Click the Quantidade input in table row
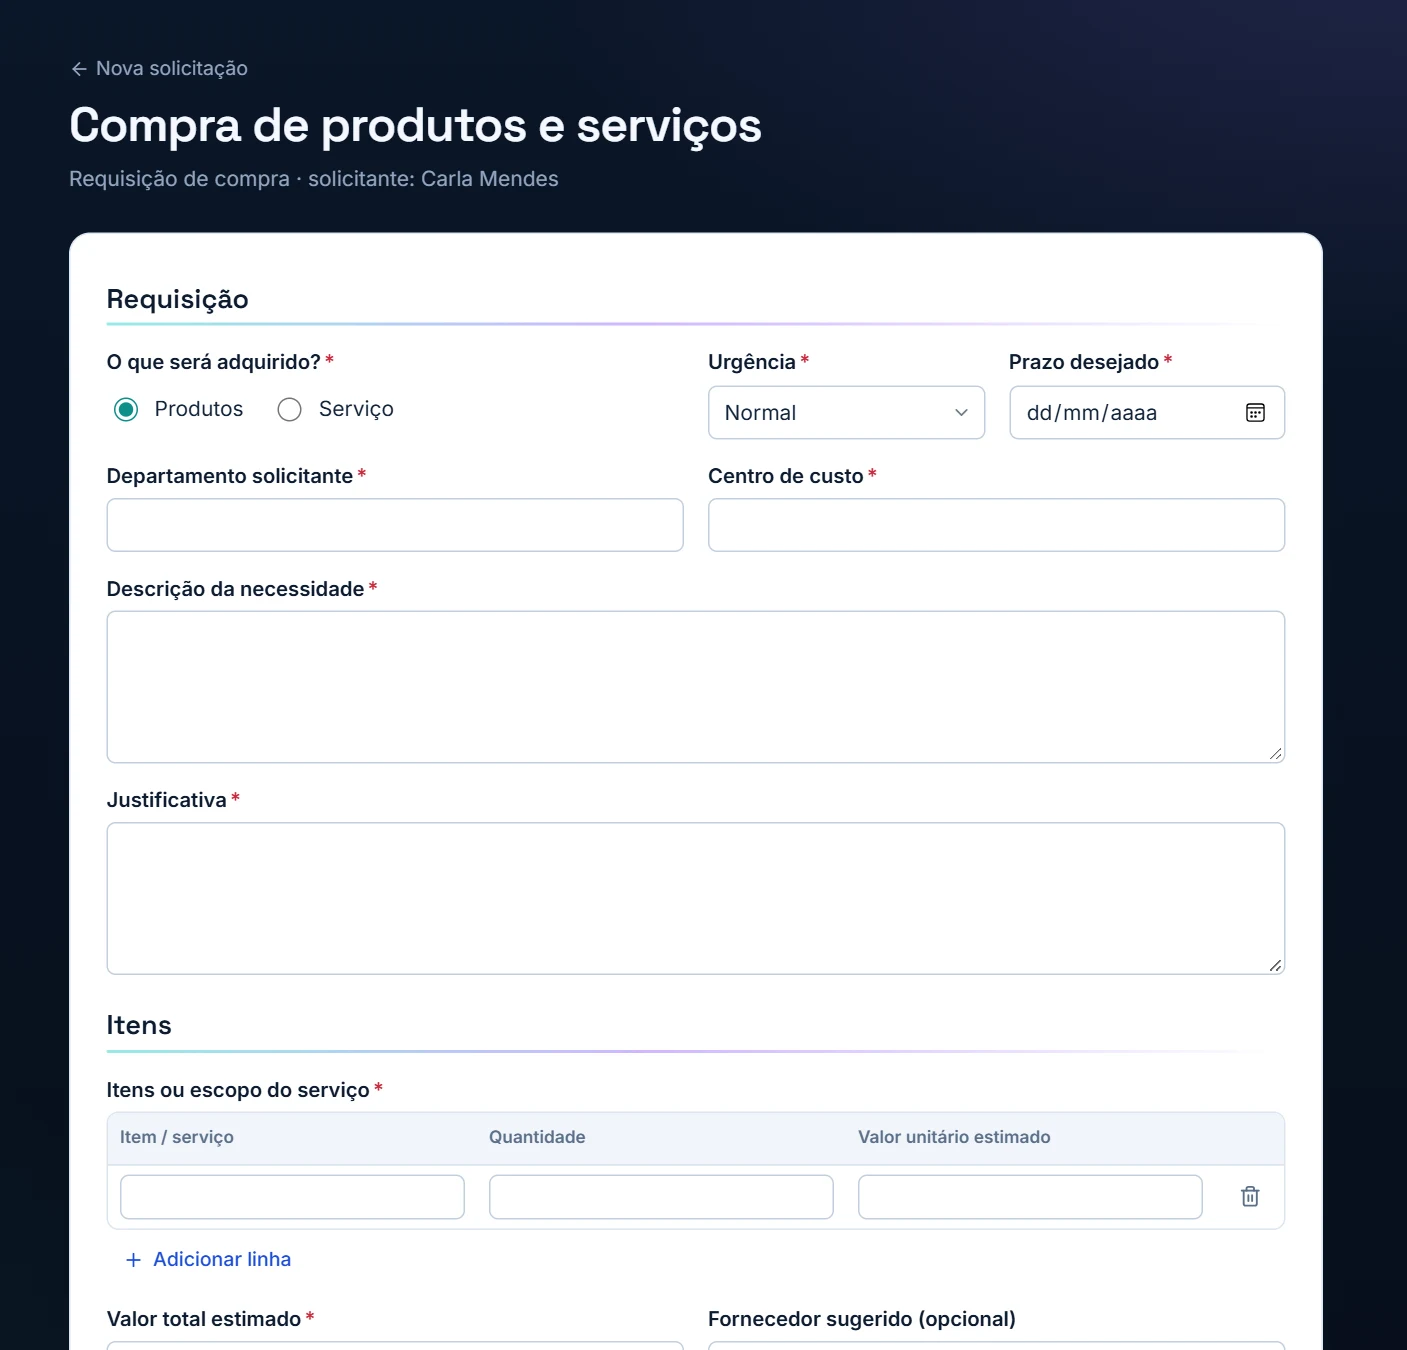The image size is (1407, 1350). pyautogui.click(x=661, y=1197)
